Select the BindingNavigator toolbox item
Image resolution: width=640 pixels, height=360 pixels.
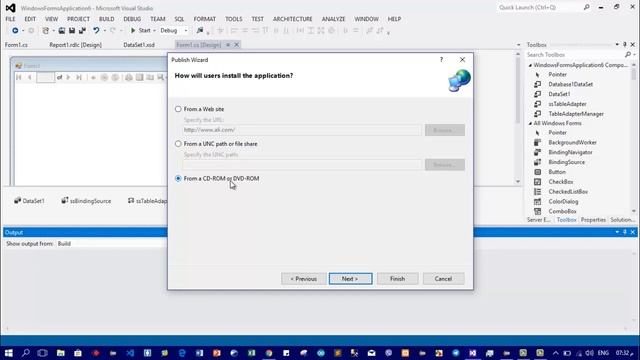570,152
